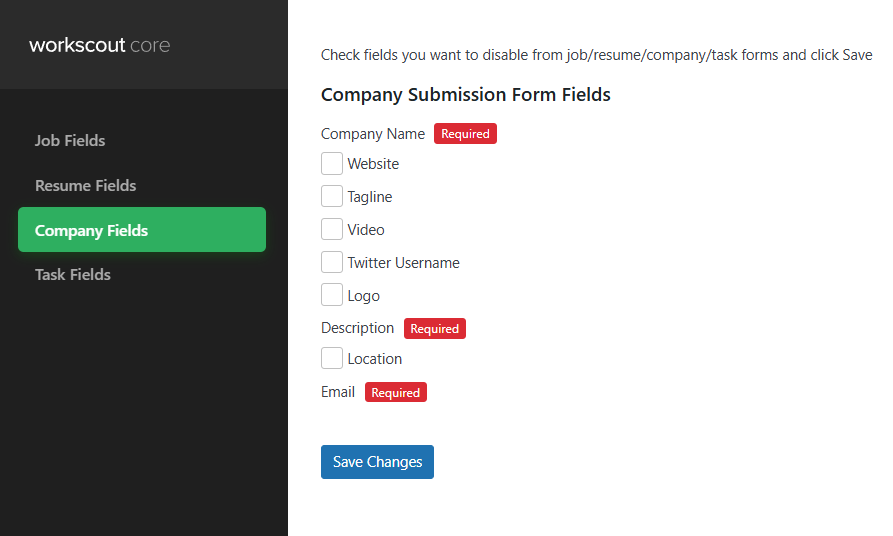Screen dimensions: 893x536
Task: Go to the Task Fields section
Action: (x=73, y=274)
